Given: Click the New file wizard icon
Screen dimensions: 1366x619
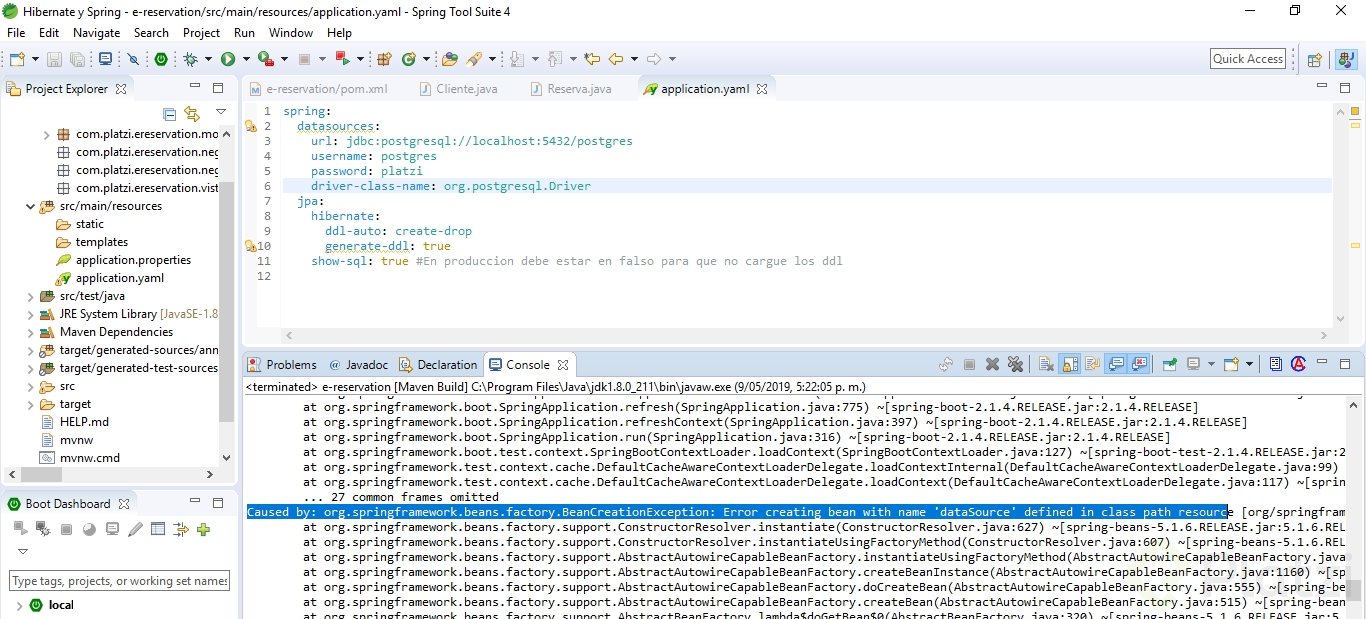Looking at the screenshot, I should point(17,59).
